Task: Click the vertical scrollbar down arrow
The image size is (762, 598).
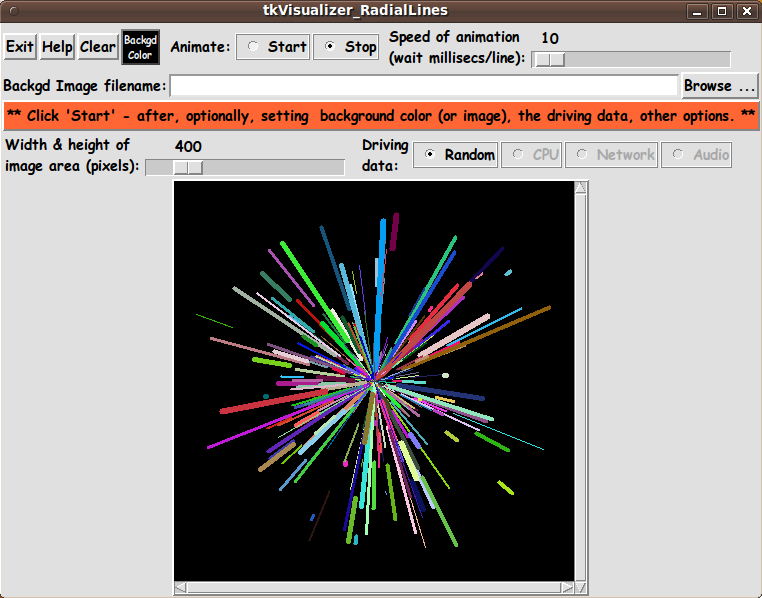Action: (581, 588)
